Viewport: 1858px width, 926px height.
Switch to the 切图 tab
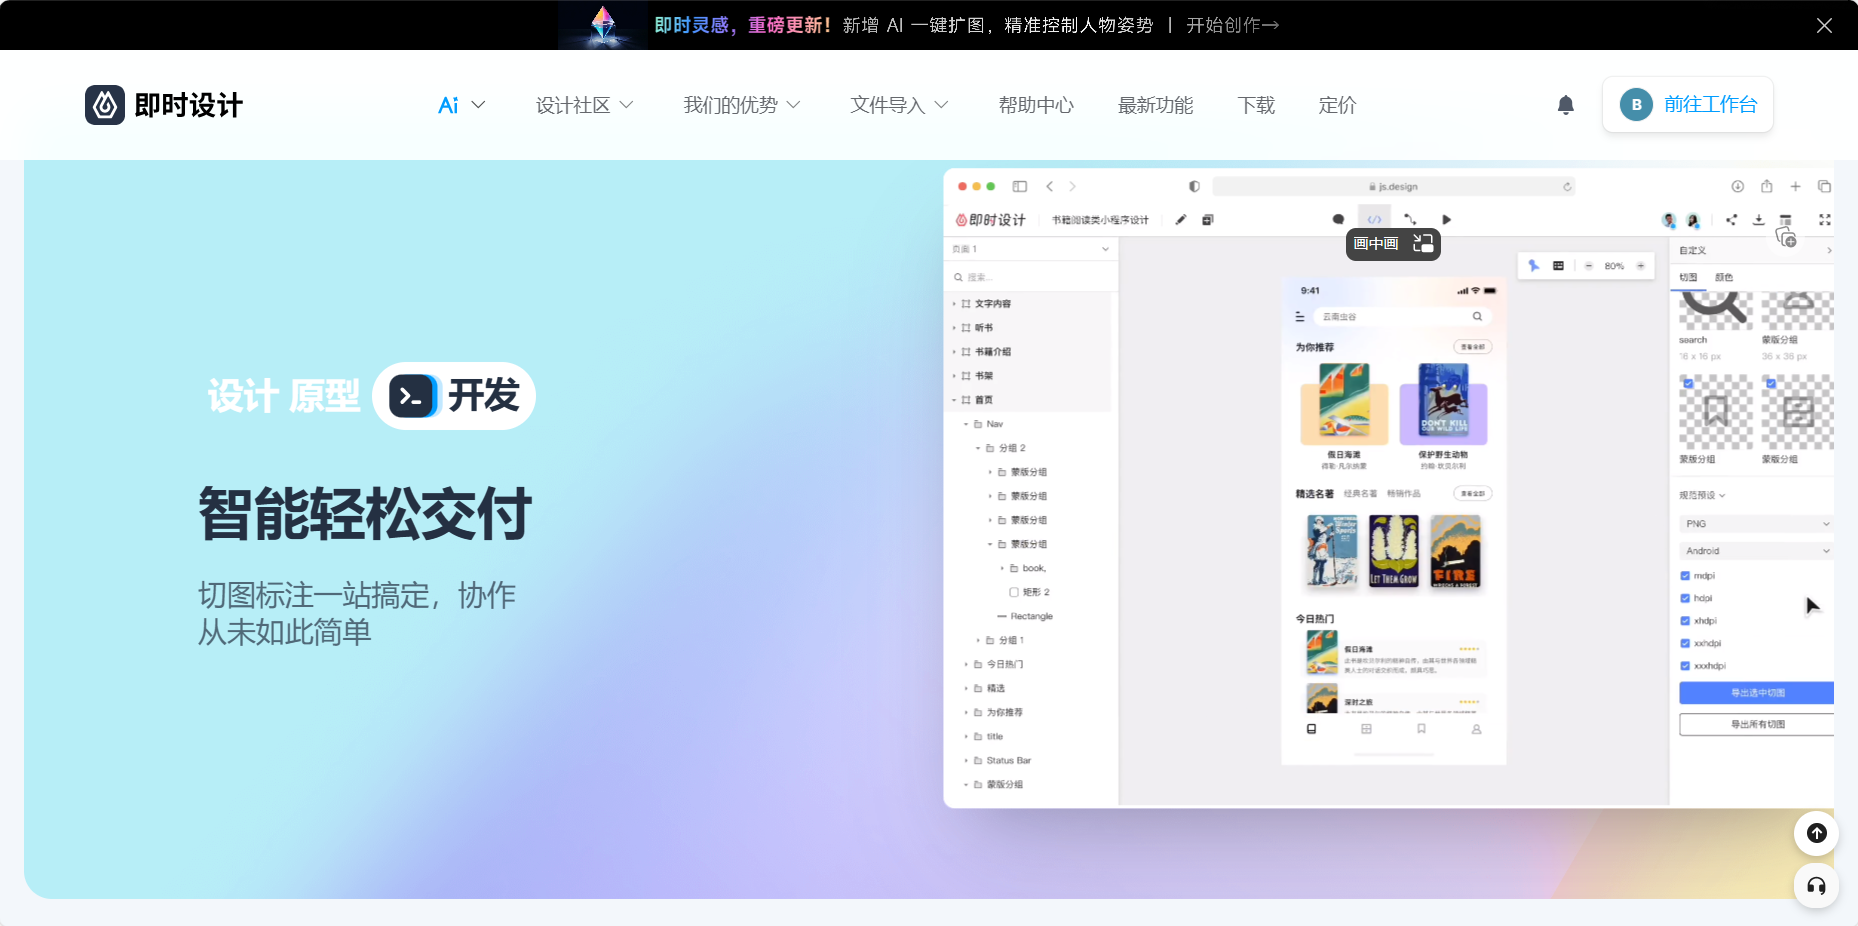(1688, 277)
